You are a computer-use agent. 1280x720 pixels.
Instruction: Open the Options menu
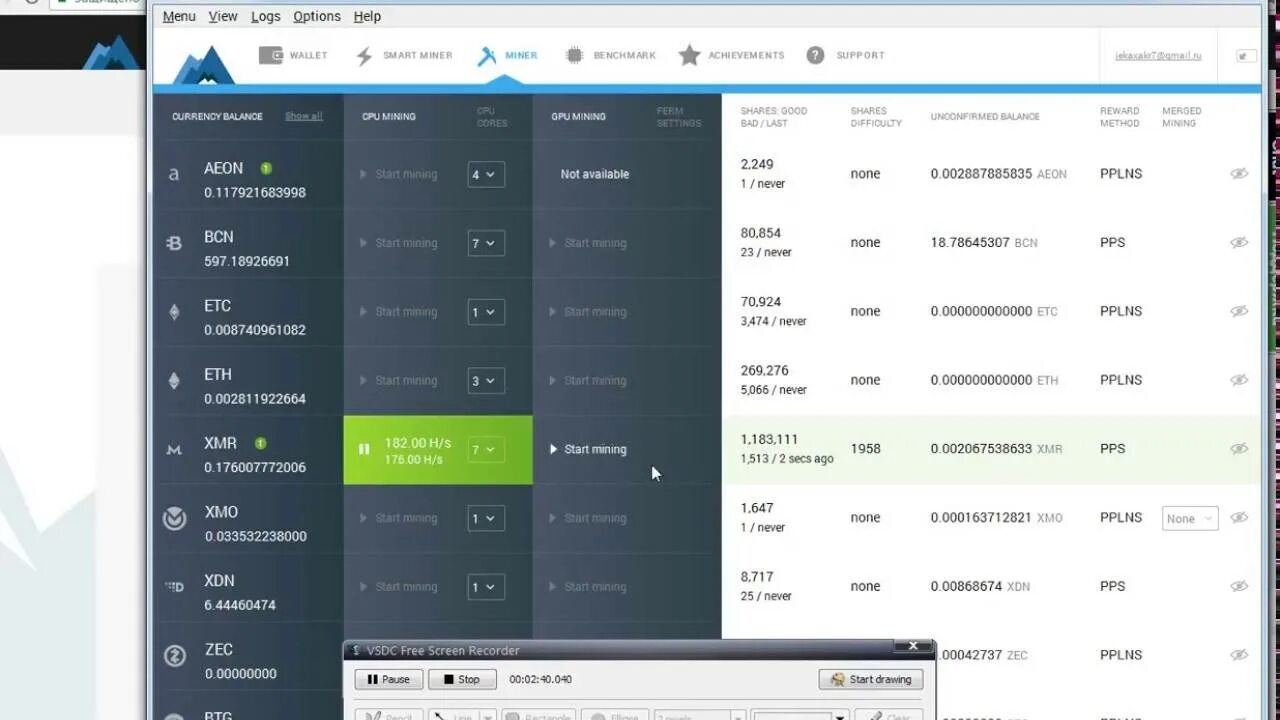317,16
